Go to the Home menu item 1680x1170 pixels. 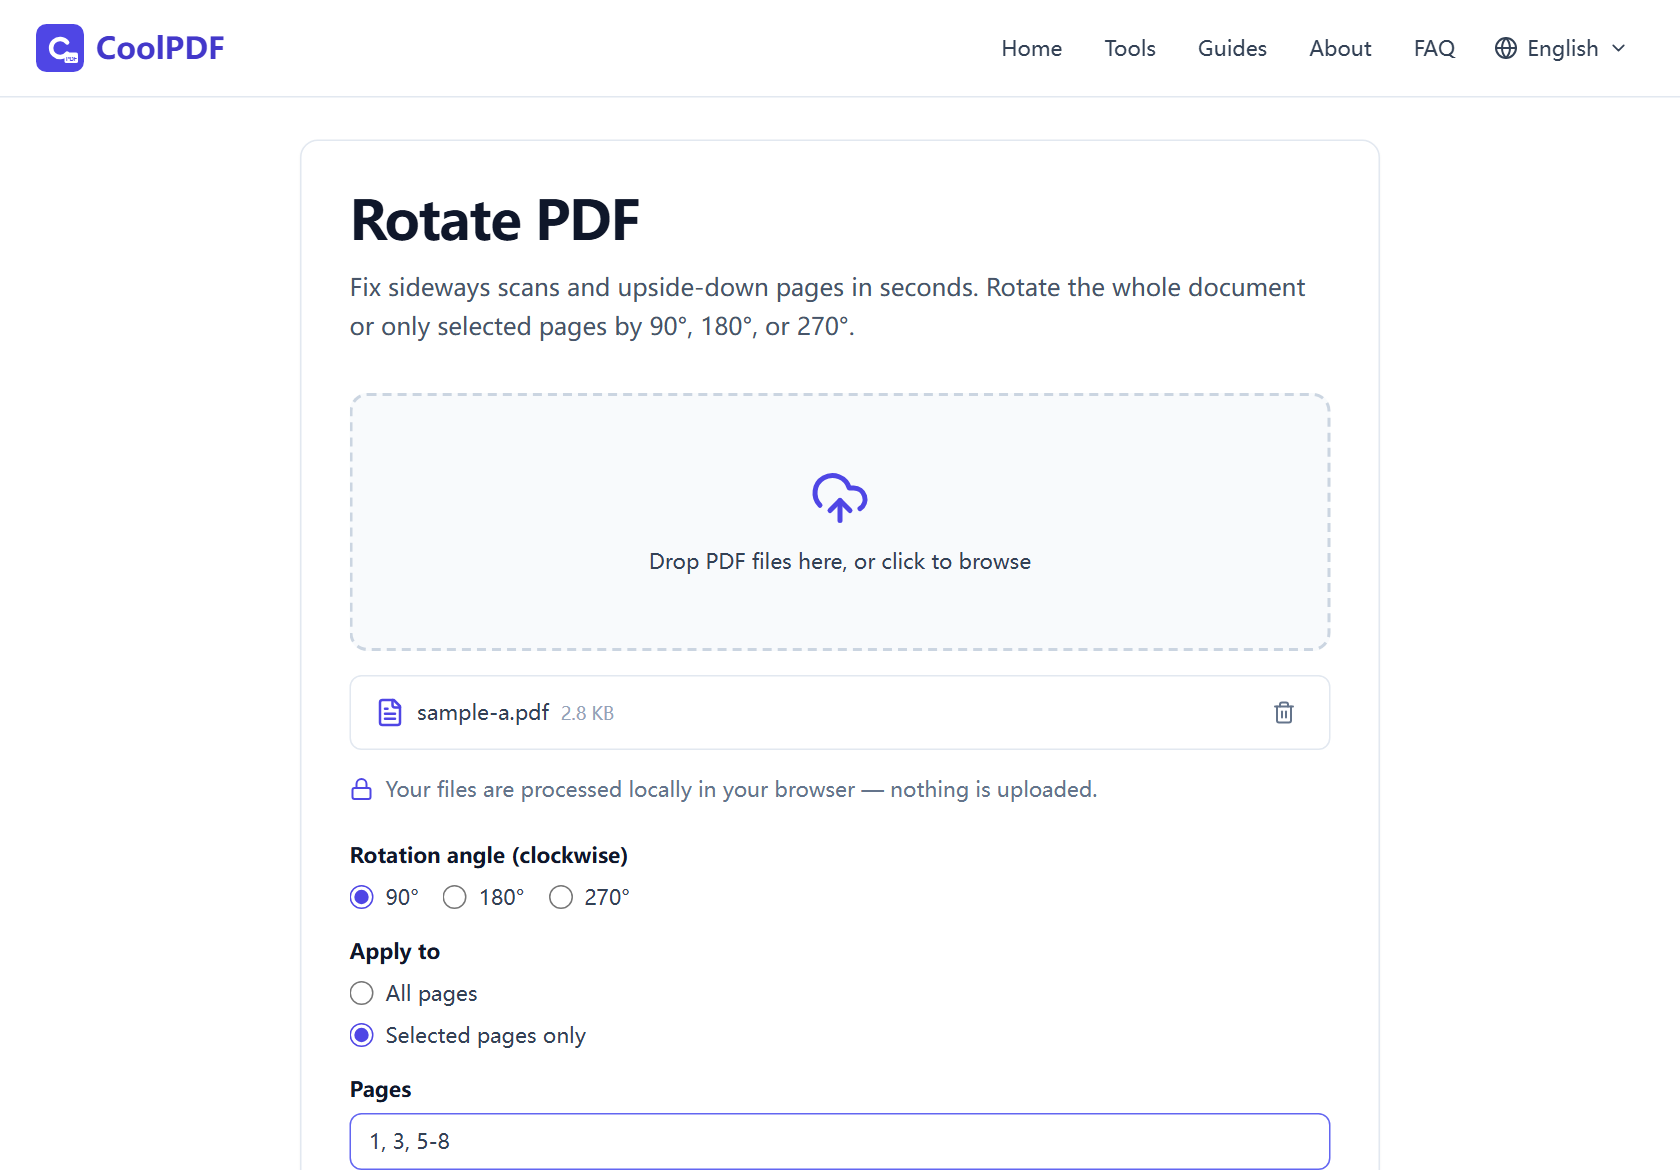tap(1032, 48)
